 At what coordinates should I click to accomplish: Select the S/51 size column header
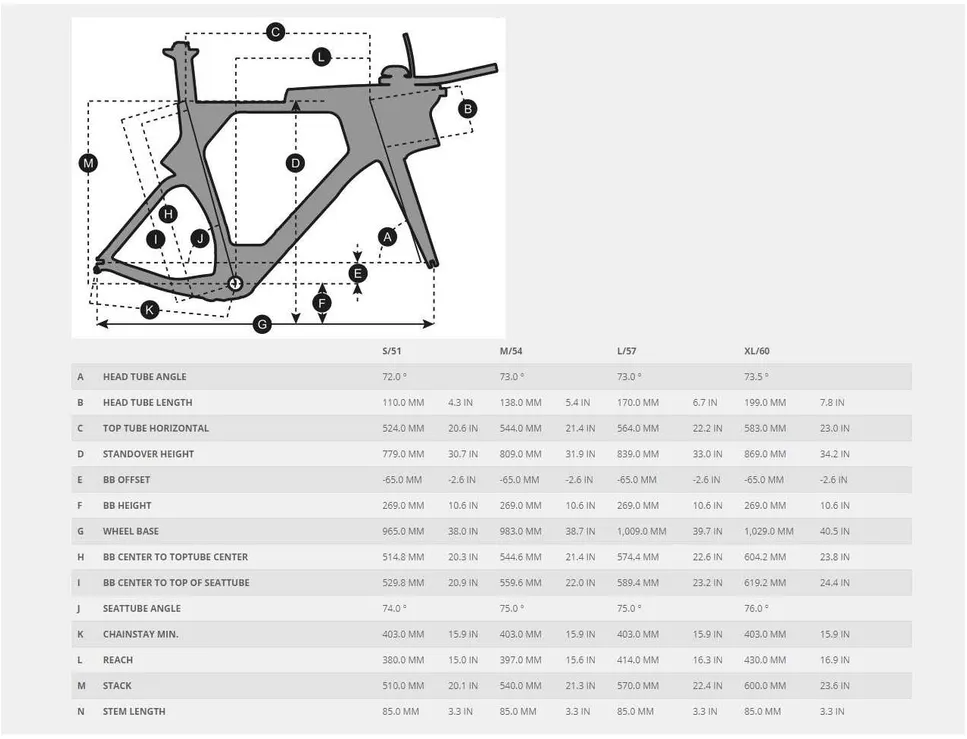391,351
